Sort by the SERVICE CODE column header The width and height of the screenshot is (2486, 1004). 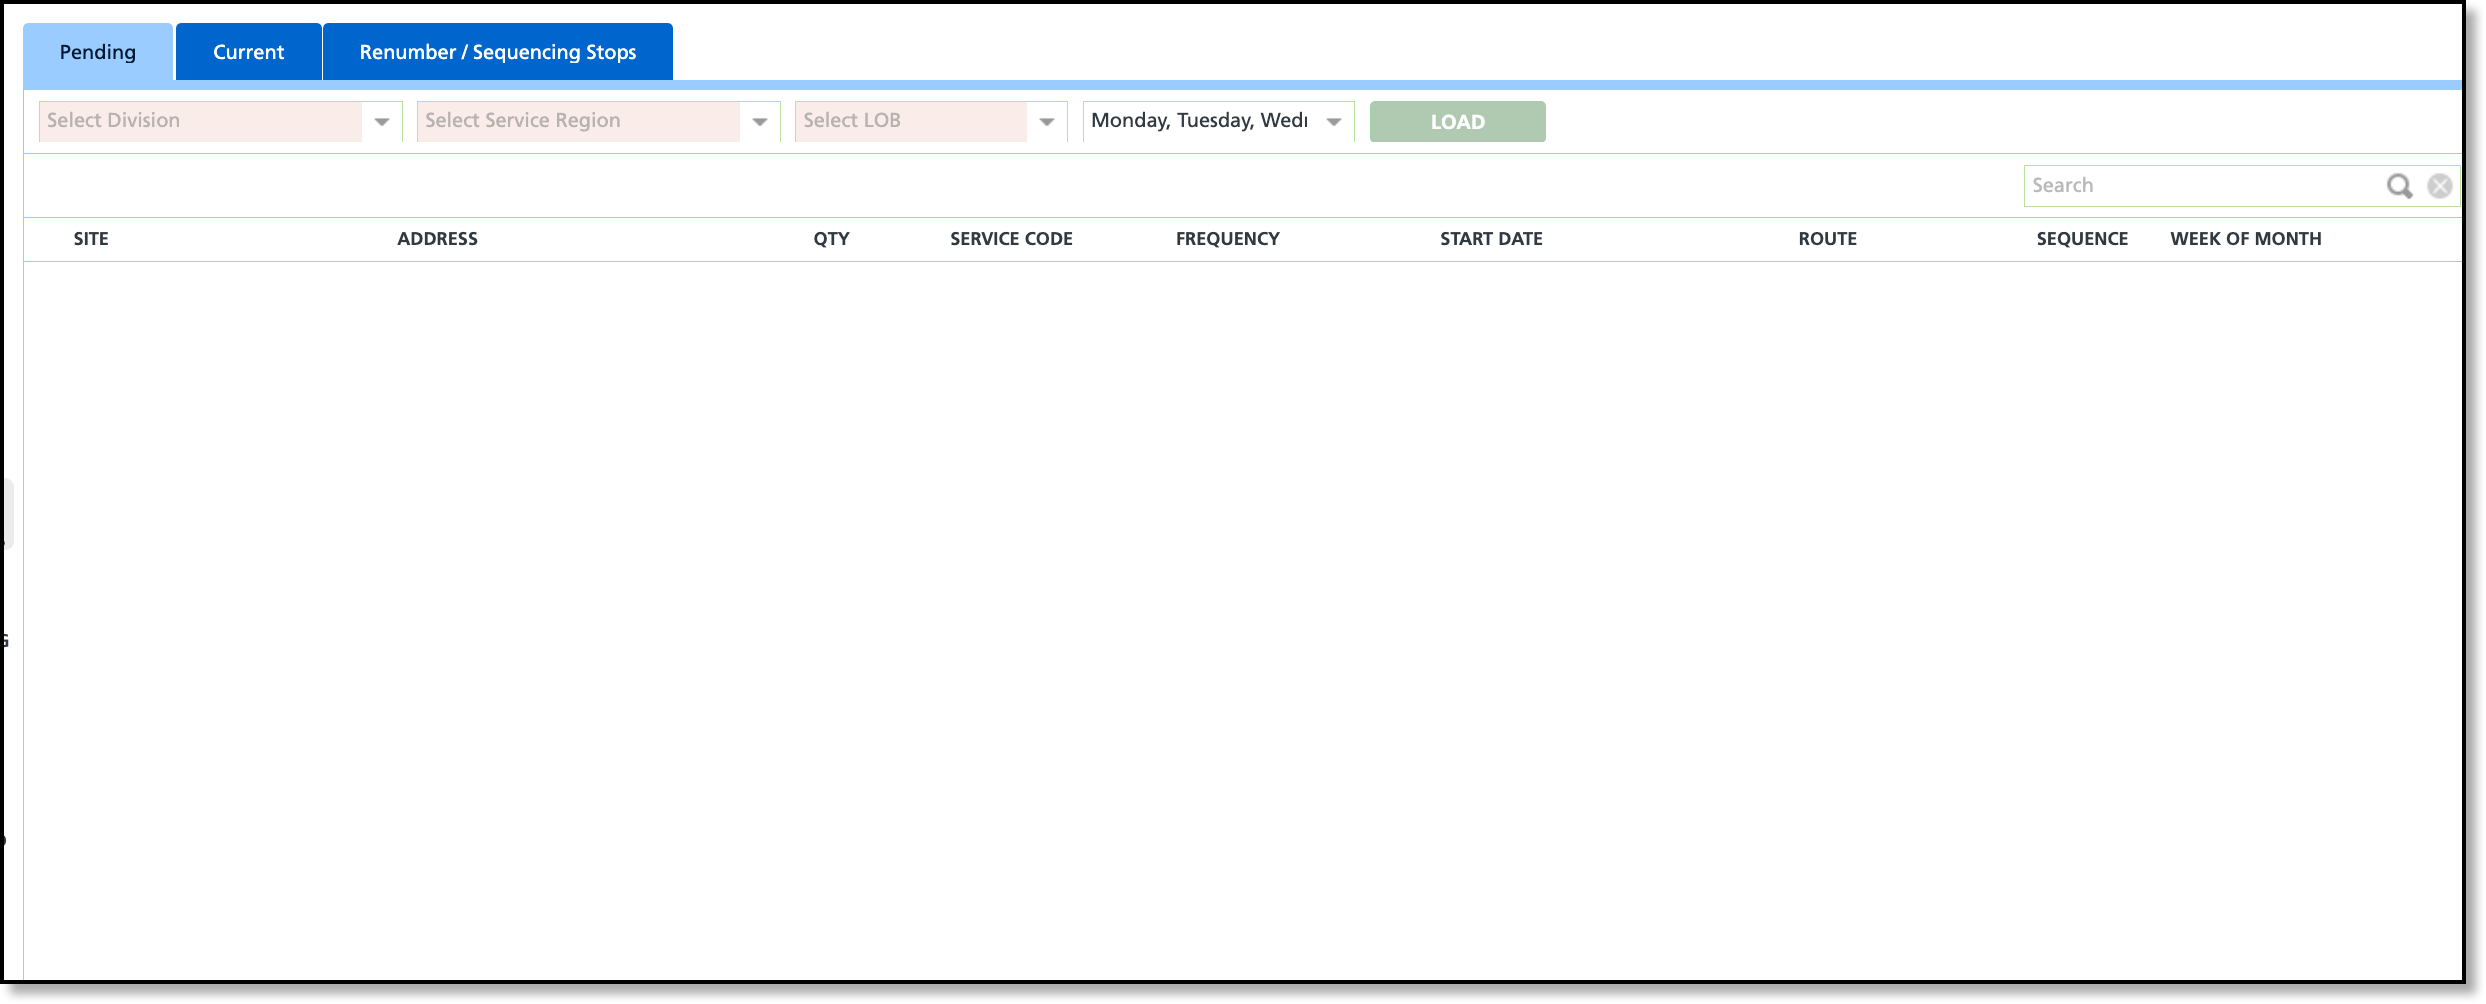[1011, 239]
